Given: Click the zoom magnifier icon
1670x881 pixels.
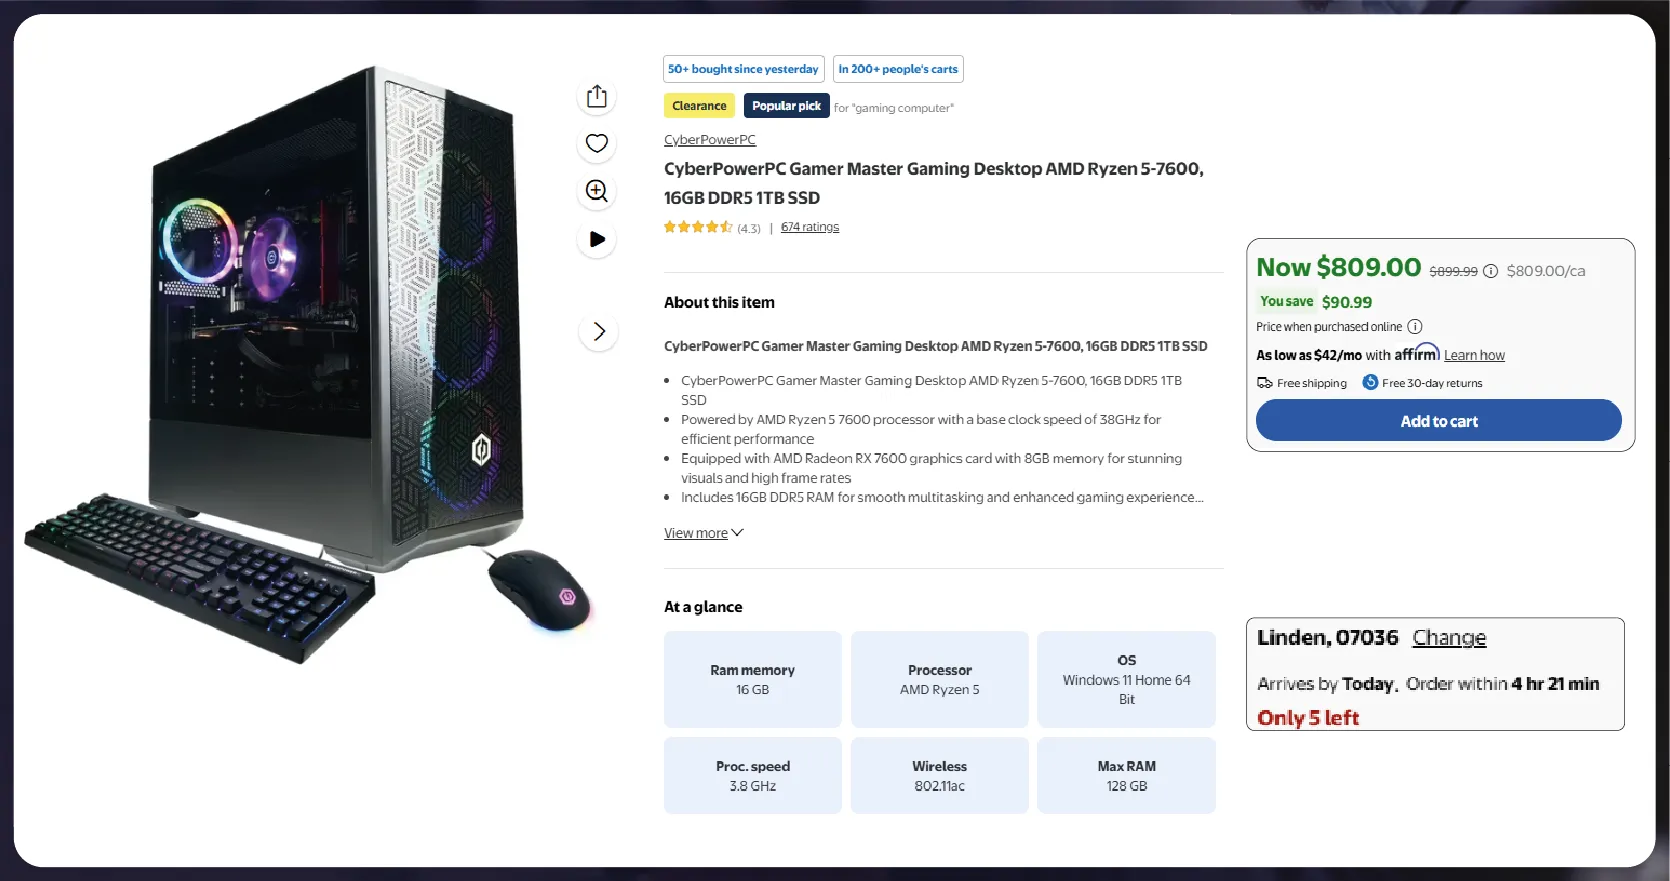Looking at the screenshot, I should tap(597, 191).
